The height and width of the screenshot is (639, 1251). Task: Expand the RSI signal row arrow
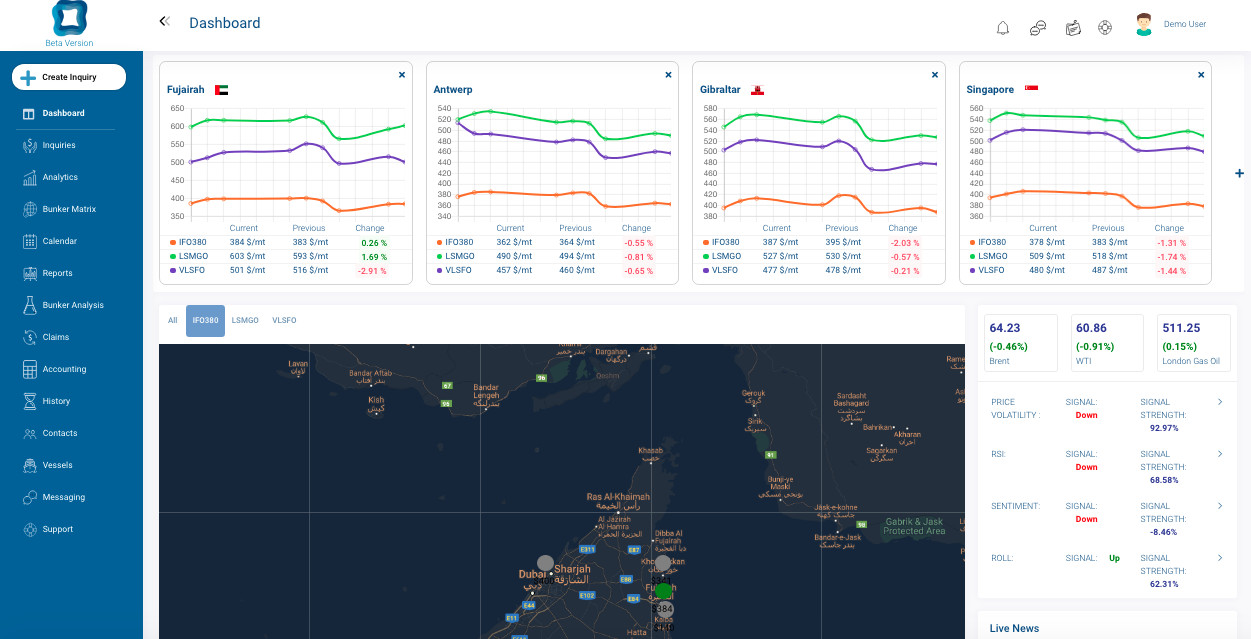(1219, 454)
